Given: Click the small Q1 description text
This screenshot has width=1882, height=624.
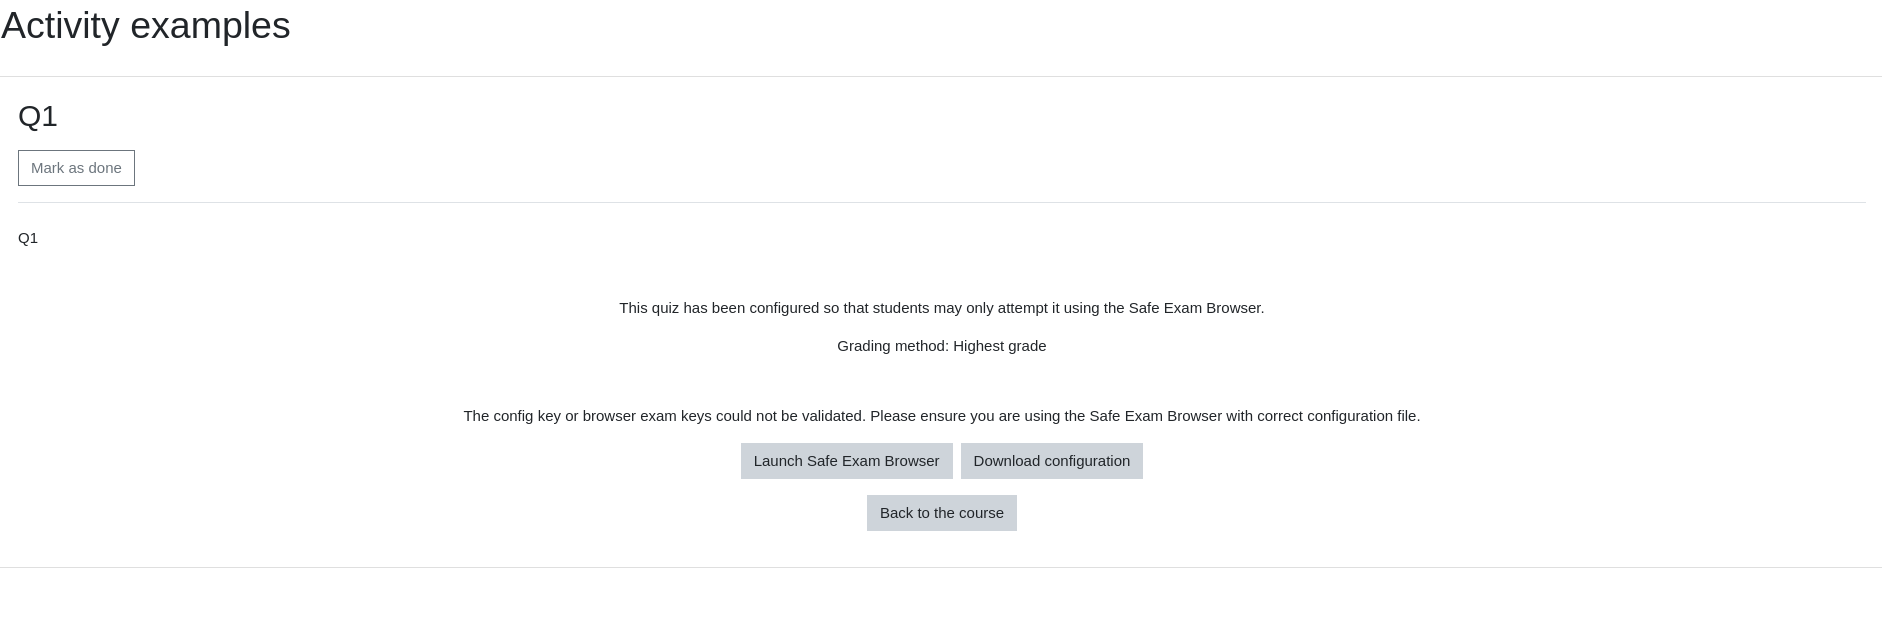Looking at the screenshot, I should (28, 238).
